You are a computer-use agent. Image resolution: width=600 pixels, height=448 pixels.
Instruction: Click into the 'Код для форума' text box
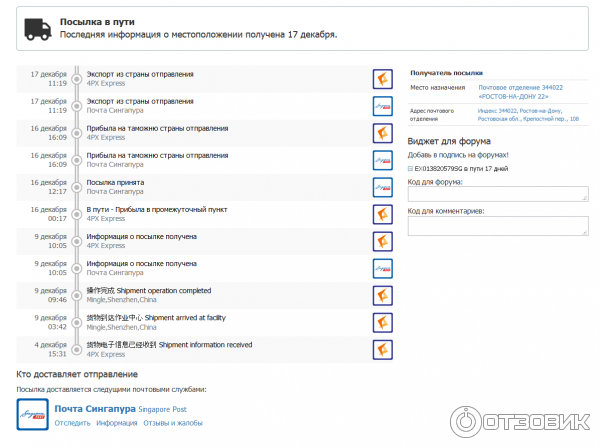498,195
